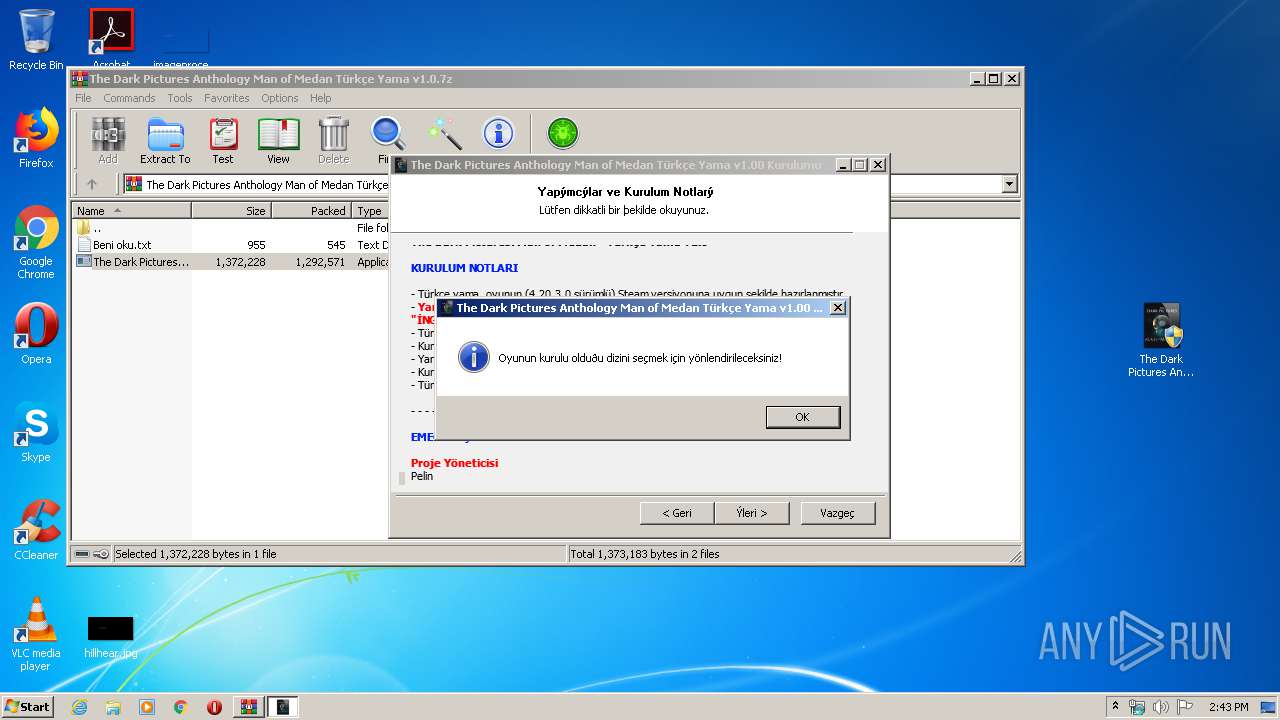Click Extract To toolbar icon

click(165, 140)
